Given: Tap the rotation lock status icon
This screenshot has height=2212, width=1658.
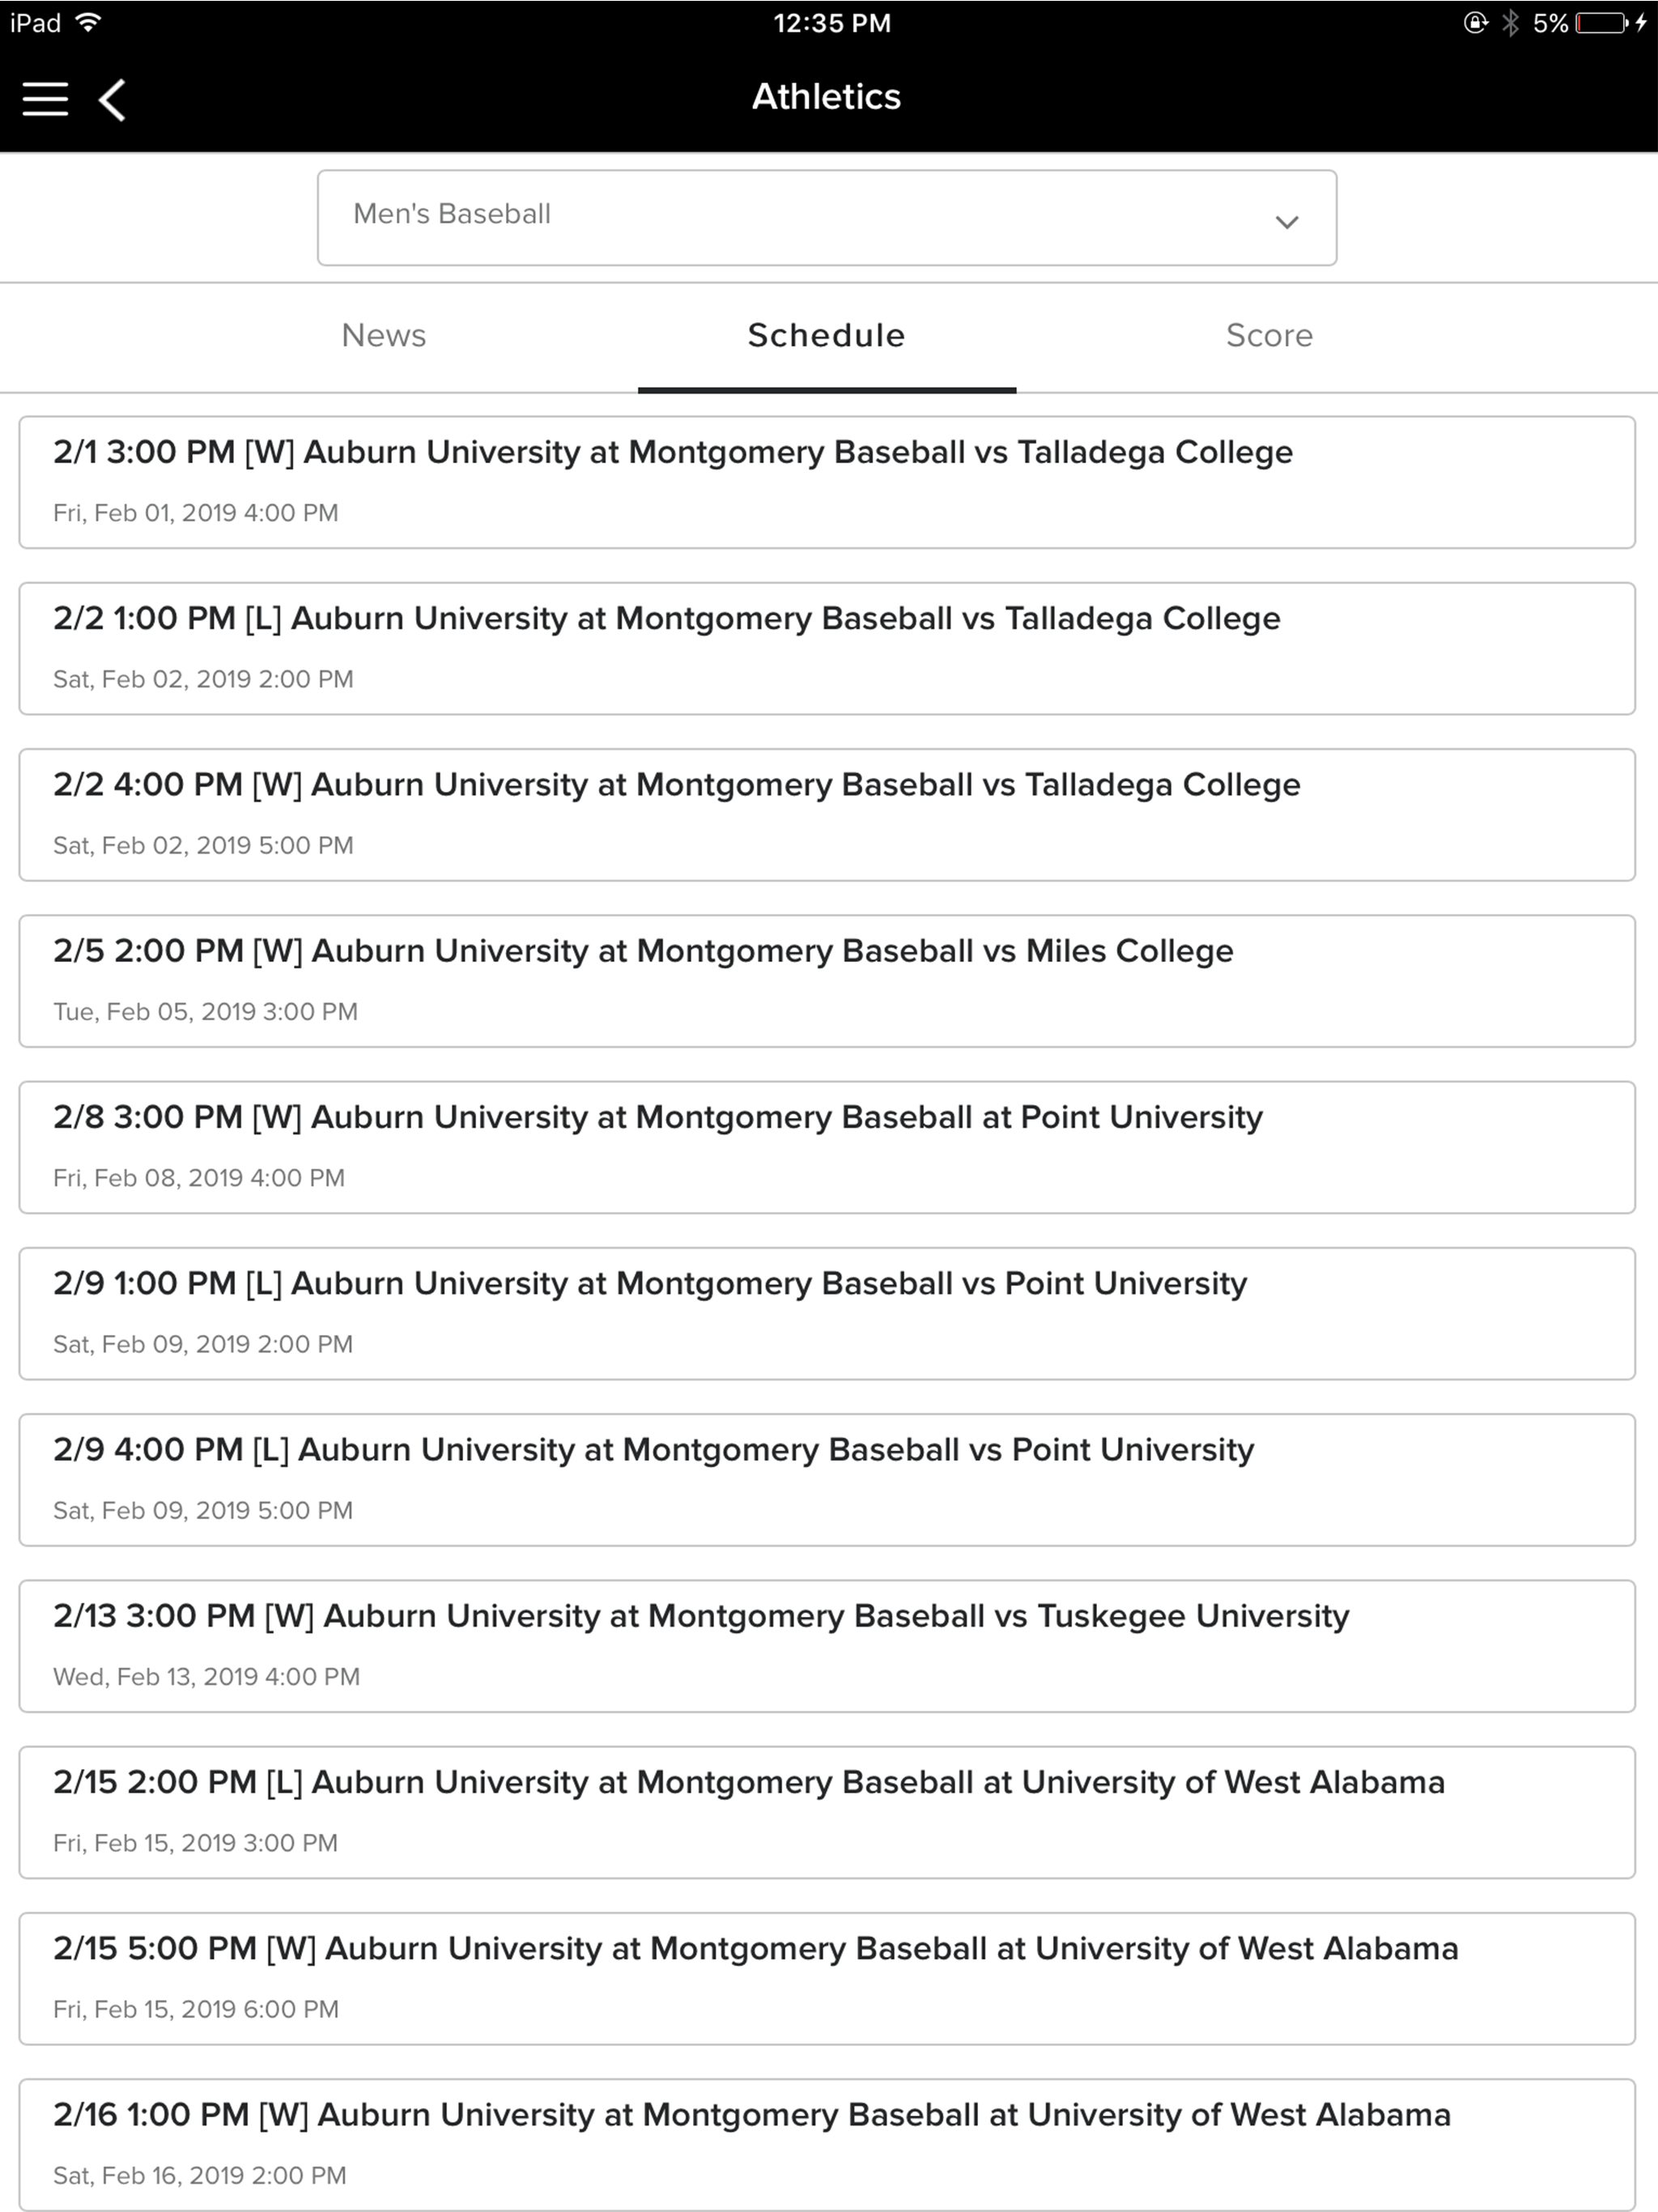Looking at the screenshot, I should (x=1475, y=23).
